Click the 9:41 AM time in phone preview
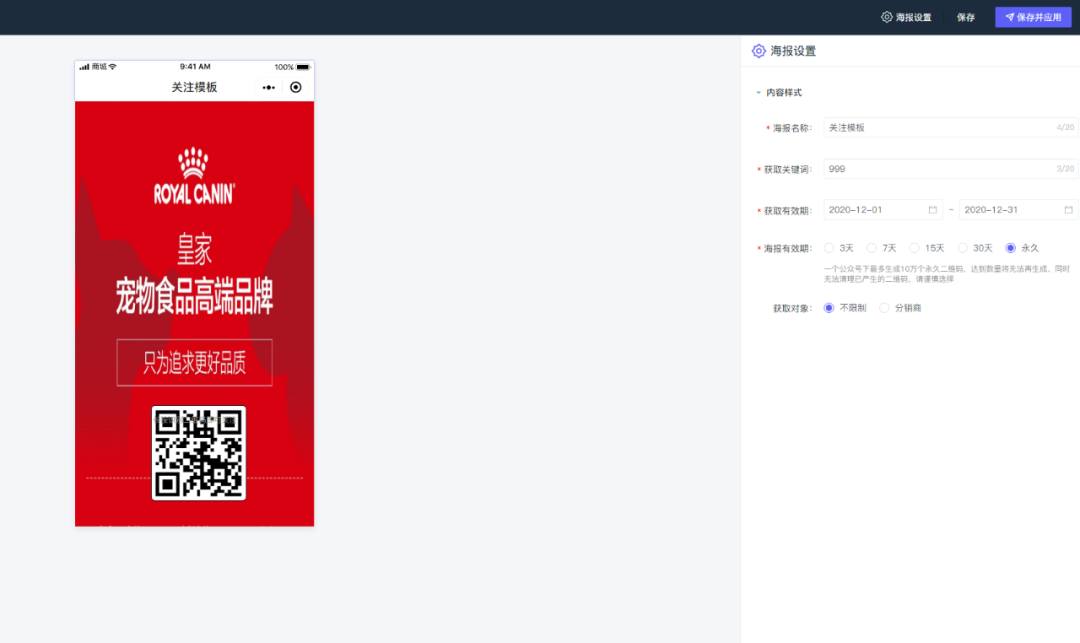Screen dimensions: 1080x643 coord(195,67)
